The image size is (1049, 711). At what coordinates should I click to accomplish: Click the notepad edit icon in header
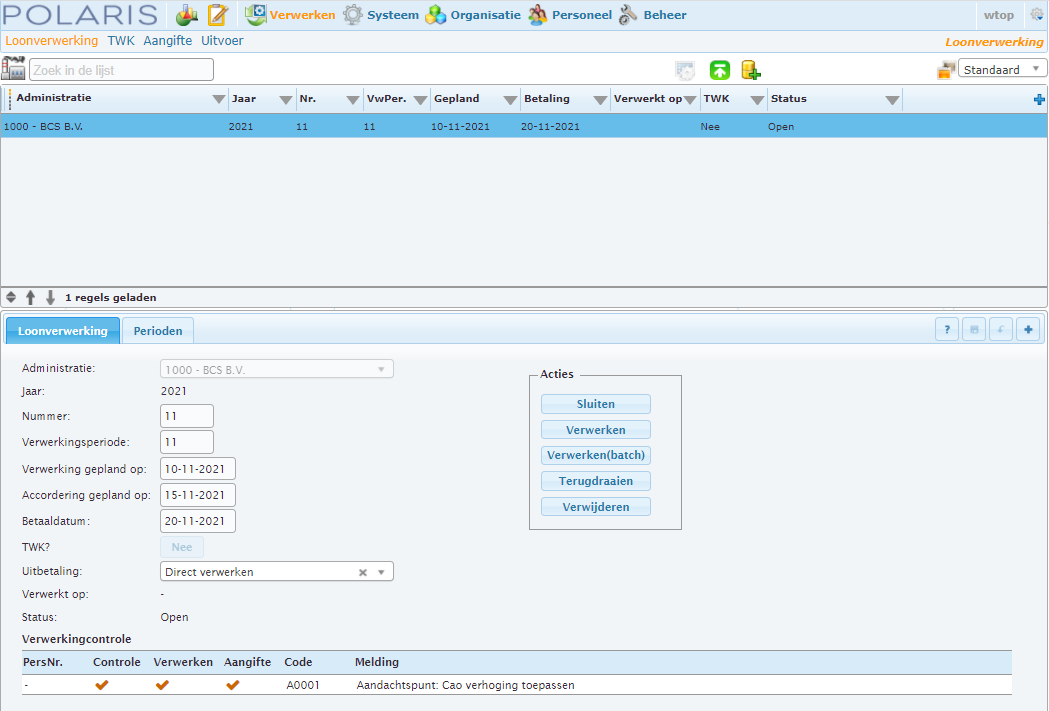[x=218, y=15]
